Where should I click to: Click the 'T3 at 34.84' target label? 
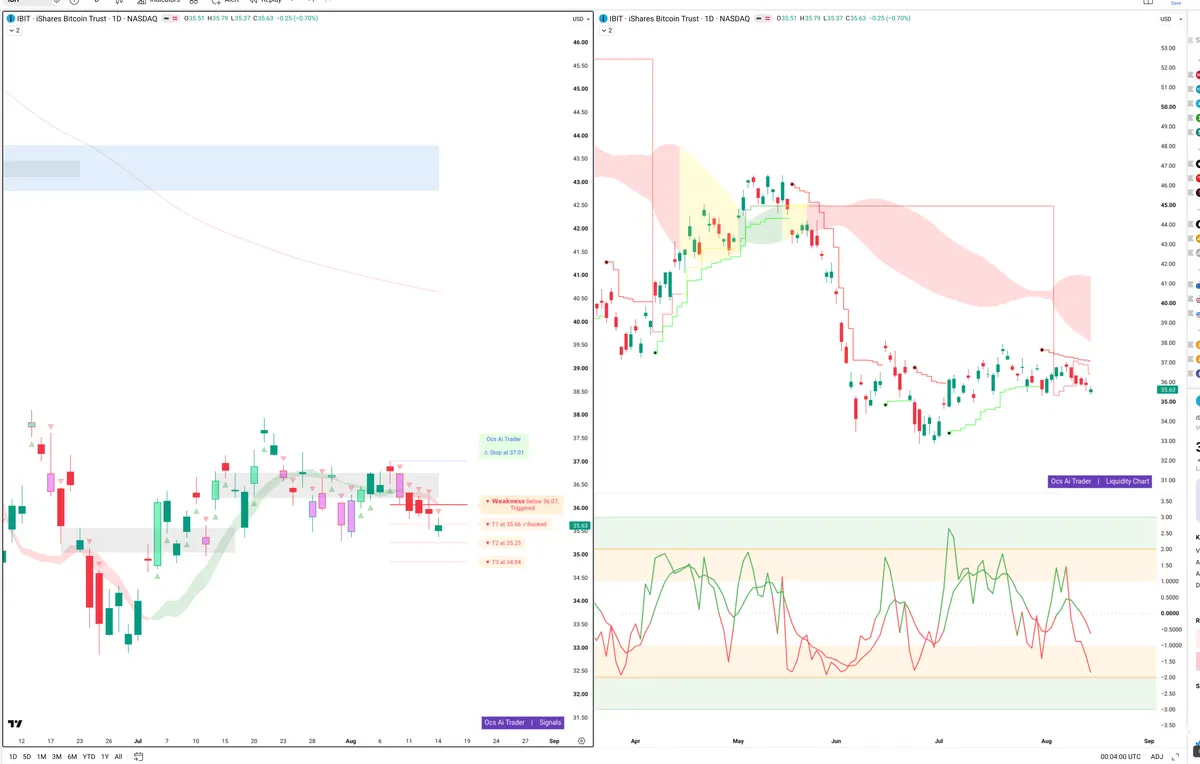(x=503, y=562)
